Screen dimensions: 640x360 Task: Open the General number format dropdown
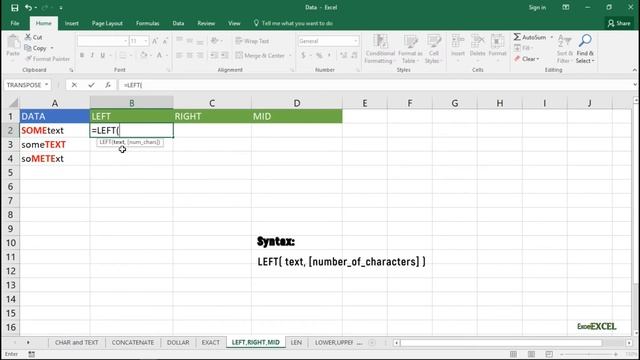pyautogui.click(x=356, y=41)
